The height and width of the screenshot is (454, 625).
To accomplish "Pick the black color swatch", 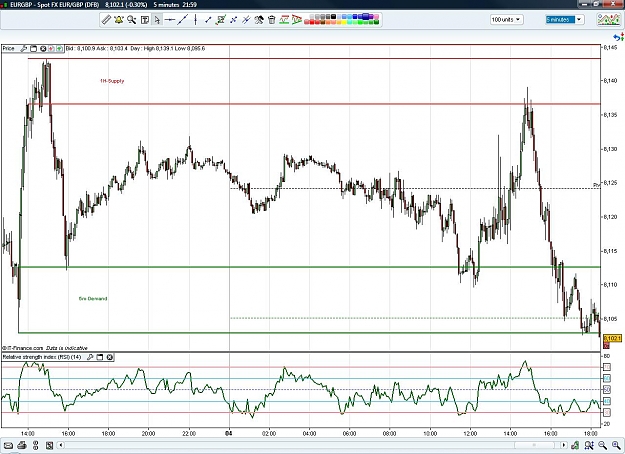I will [x=334, y=16].
